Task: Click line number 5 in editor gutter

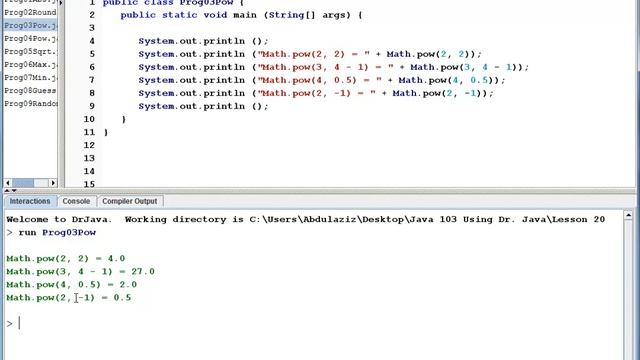Action: [x=92, y=54]
